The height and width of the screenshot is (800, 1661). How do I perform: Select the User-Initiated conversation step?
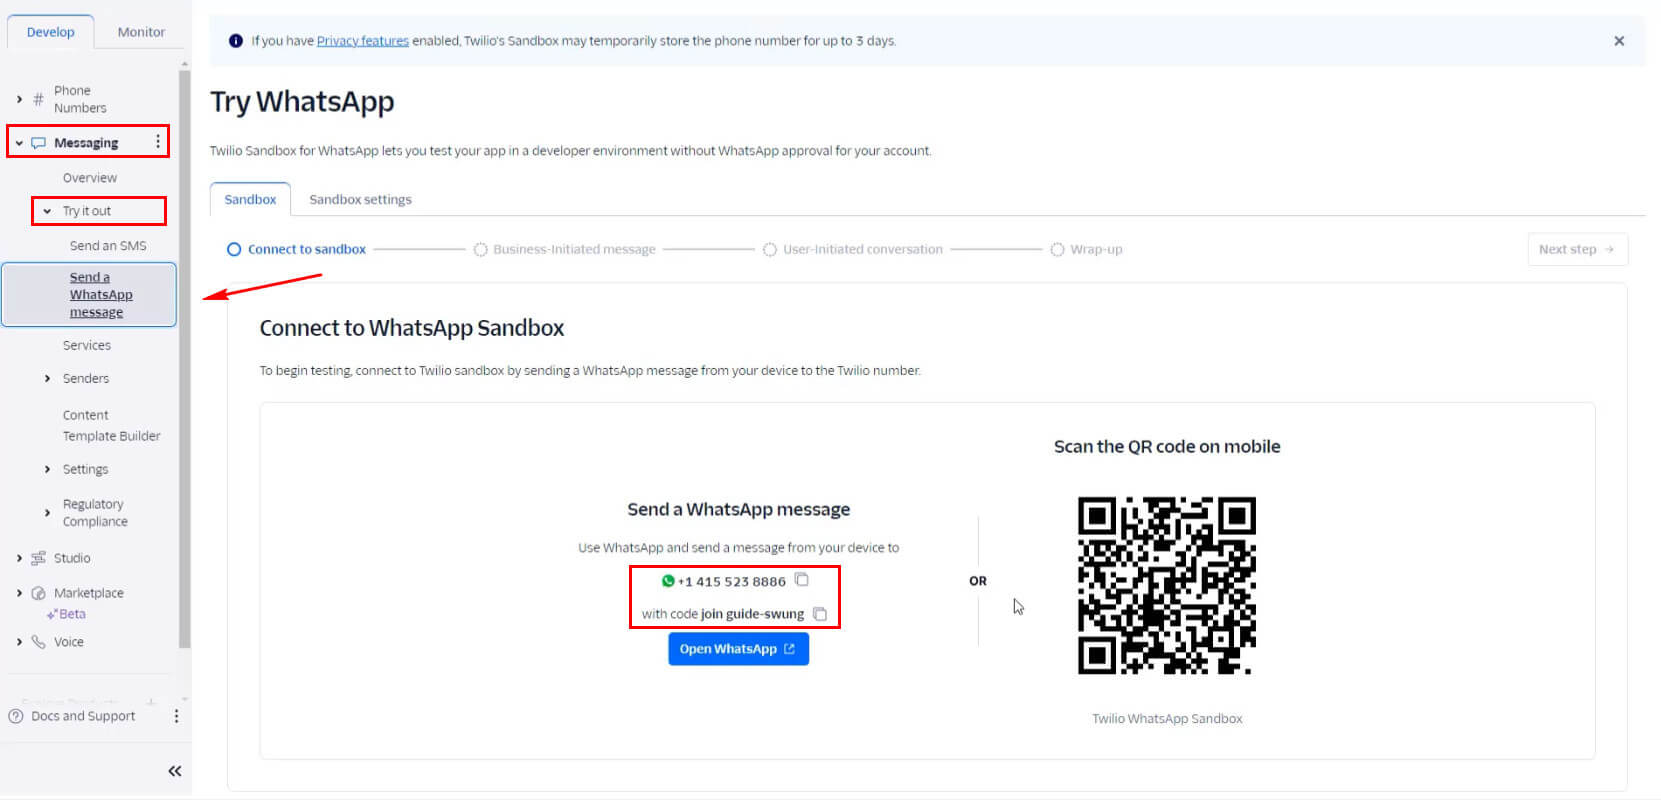[x=852, y=249]
